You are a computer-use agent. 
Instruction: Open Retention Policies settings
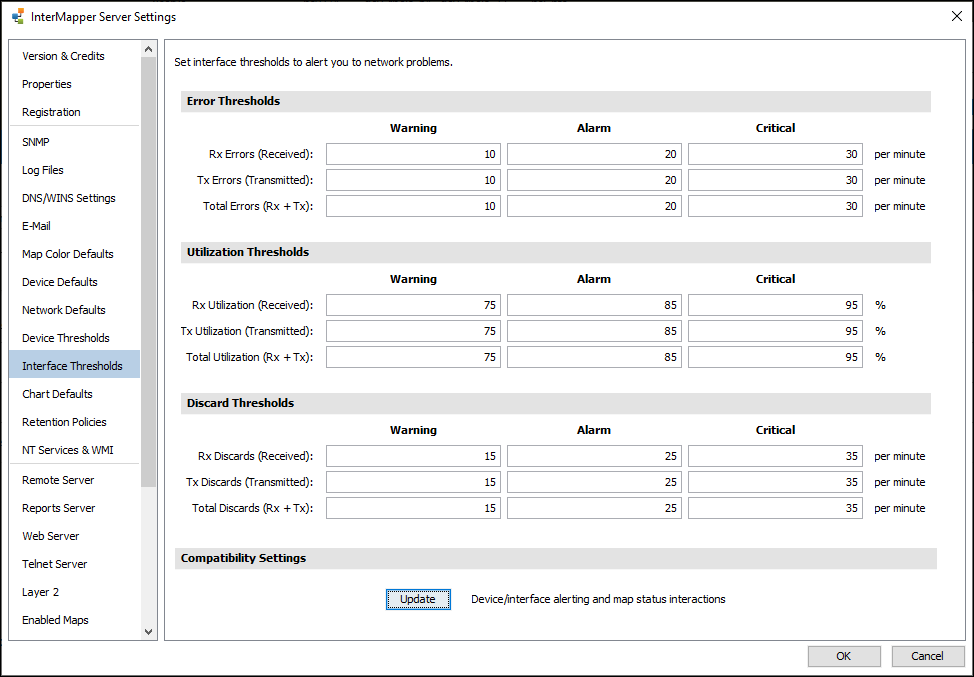pos(63,421)
